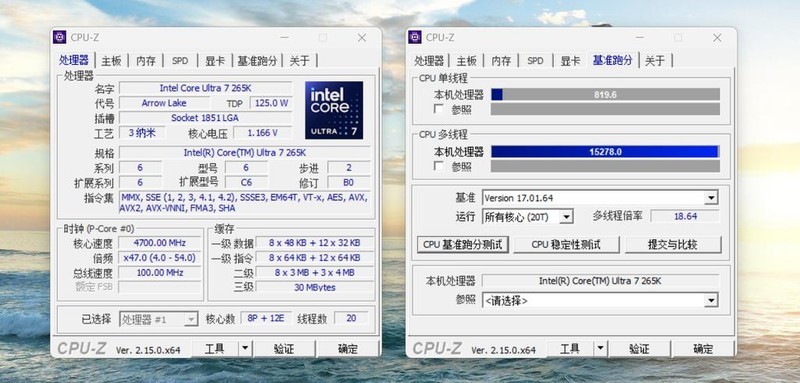
Task: Click the single-thread score bar showing 819.6
Action: [x=605, y=94]
